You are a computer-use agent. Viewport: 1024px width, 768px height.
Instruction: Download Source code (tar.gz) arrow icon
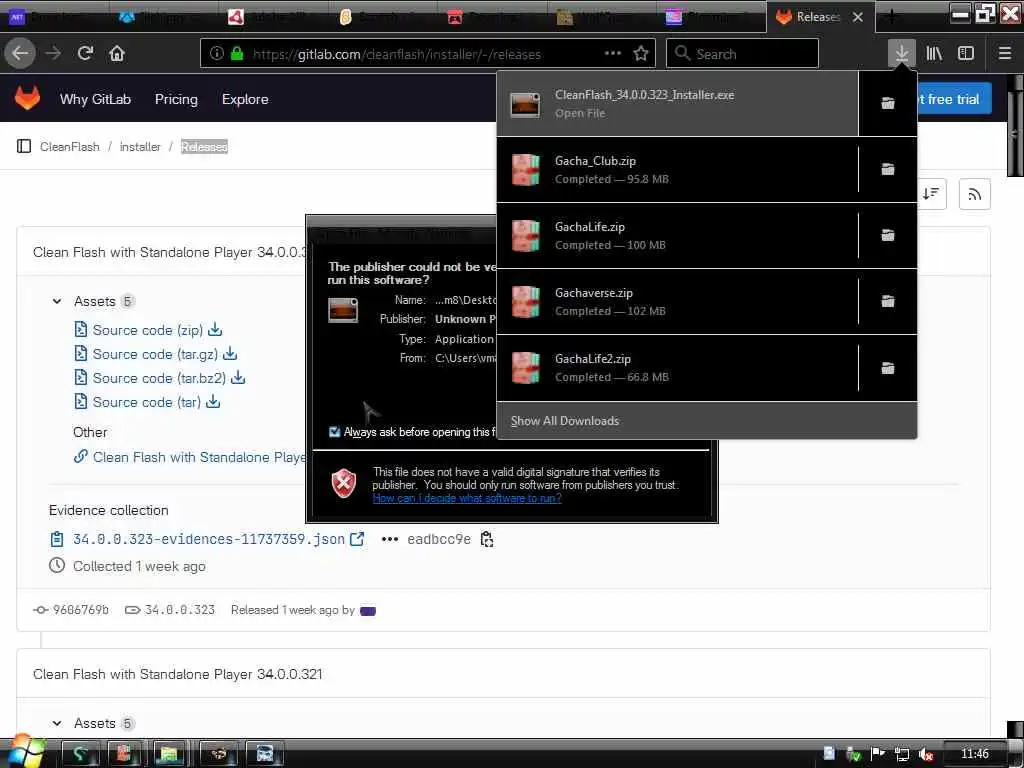click(230, 354)
